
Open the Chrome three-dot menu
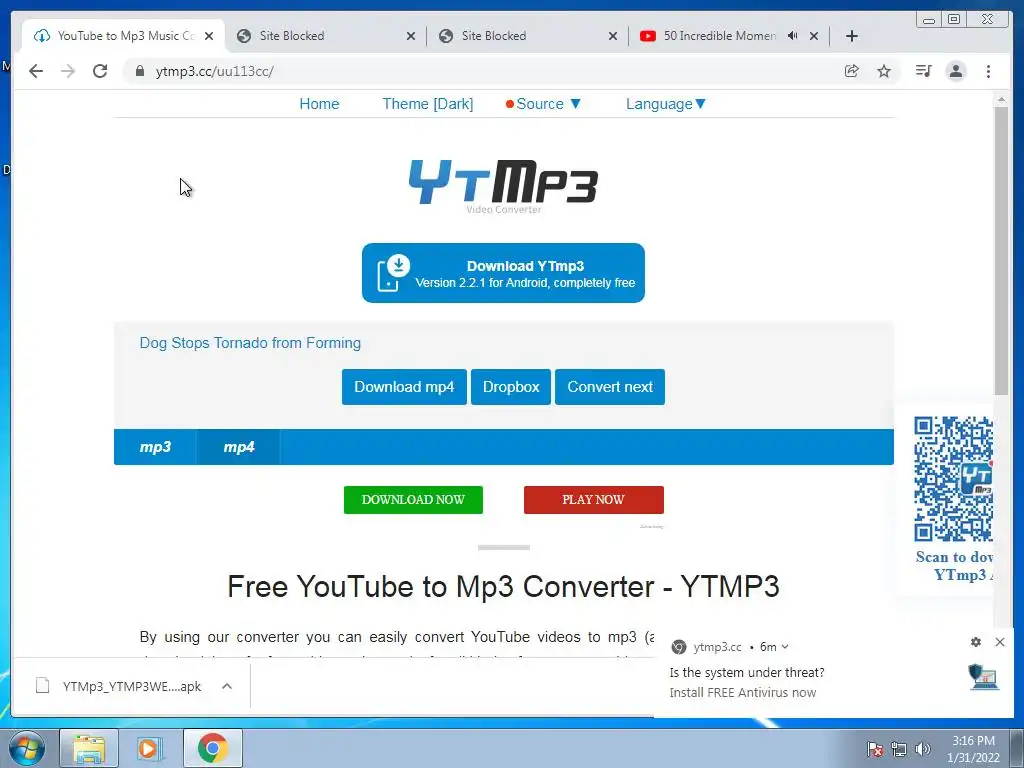click(x=988, y=71)
